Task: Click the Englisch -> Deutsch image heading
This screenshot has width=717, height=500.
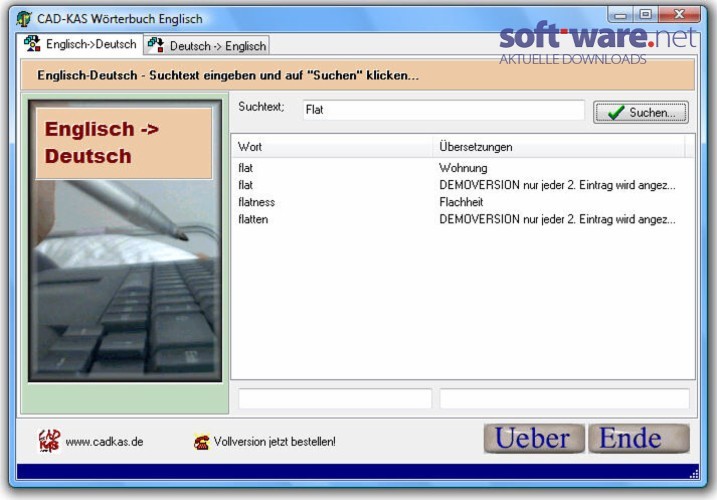Action: [x=123, y=143]
